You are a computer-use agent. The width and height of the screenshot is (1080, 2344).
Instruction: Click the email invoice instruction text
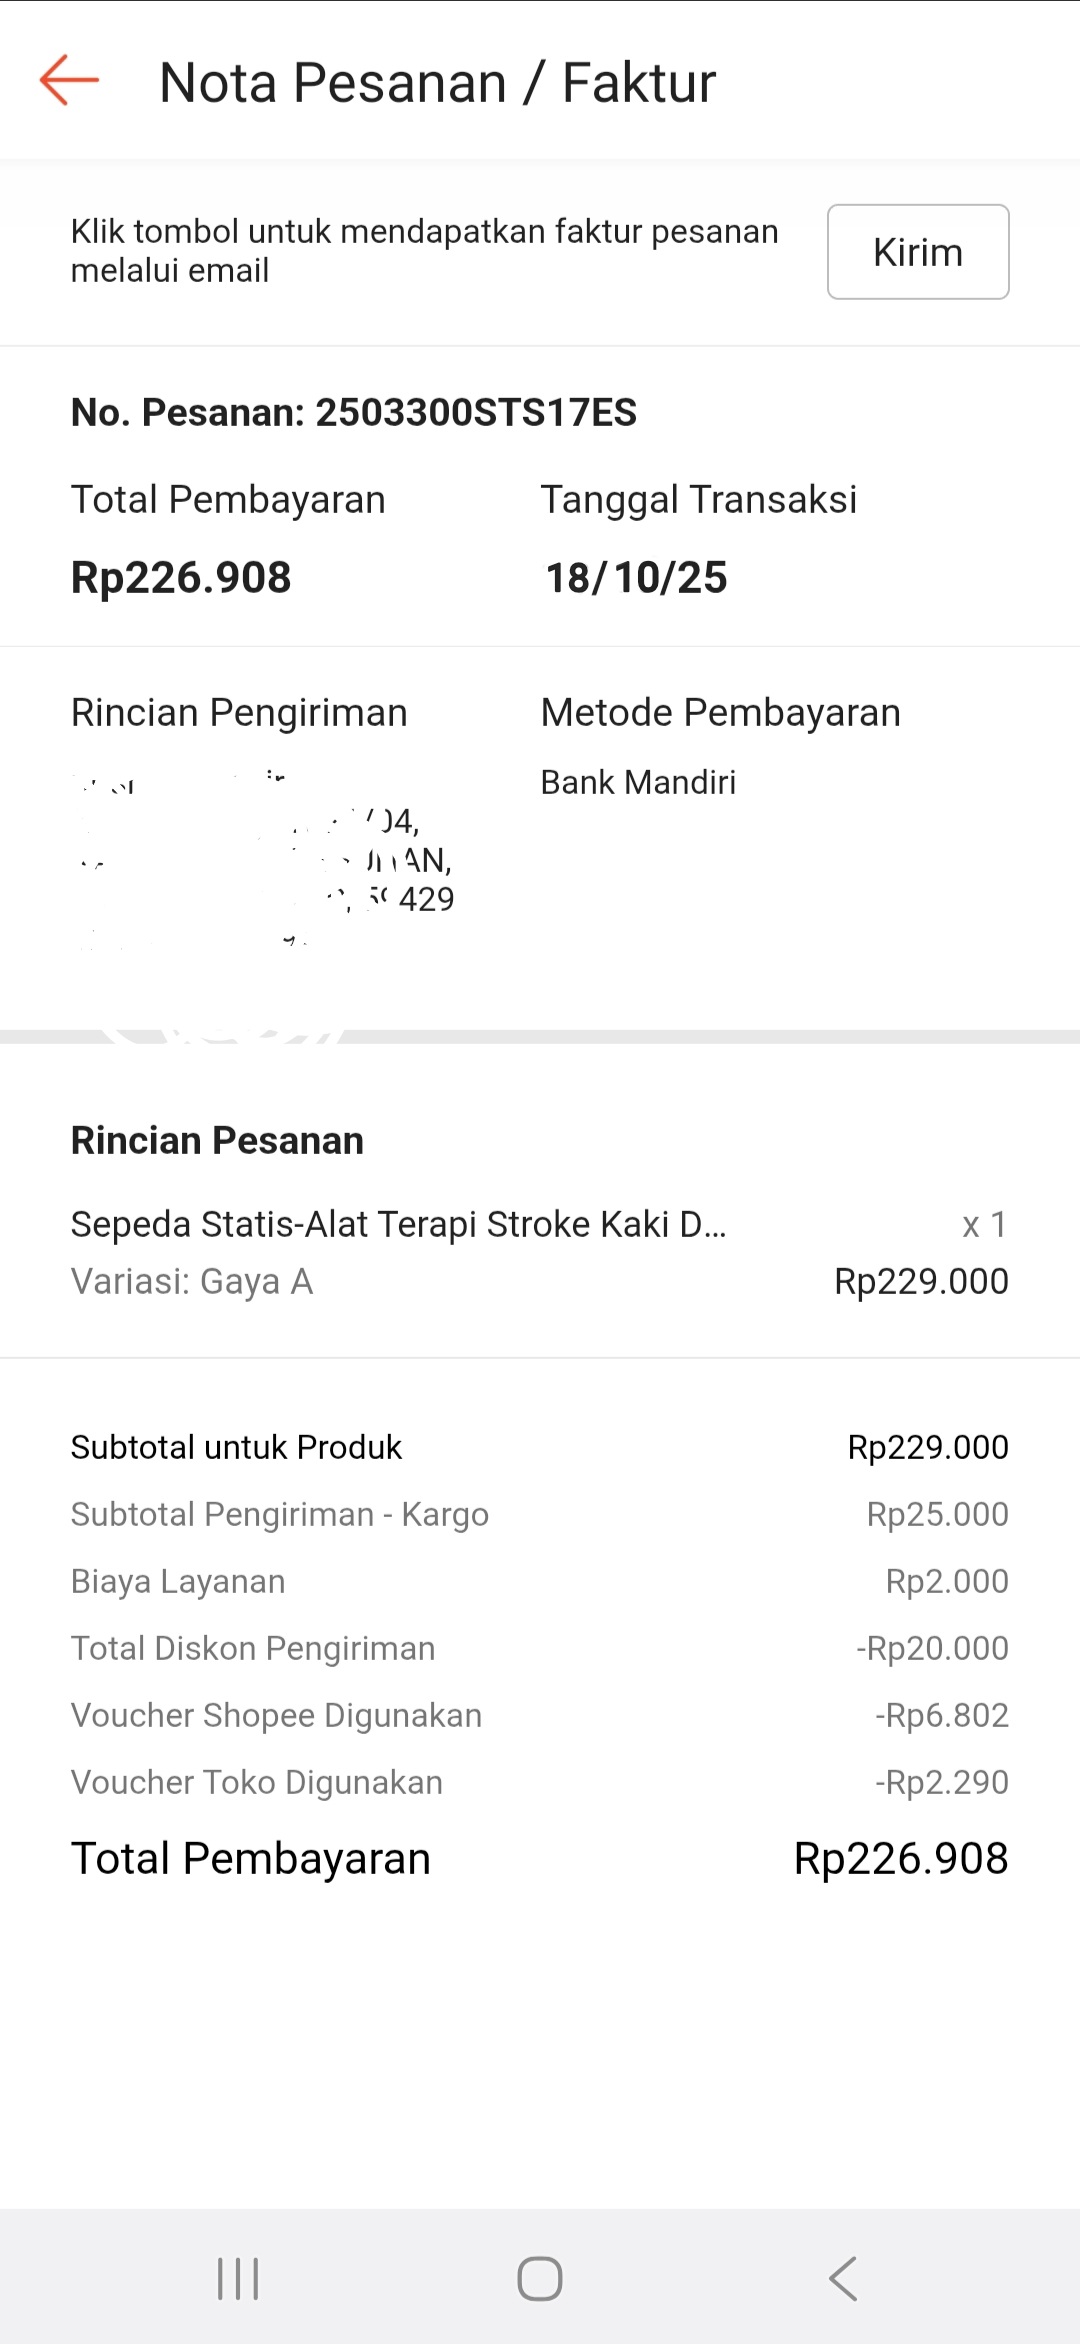[424, 250]
